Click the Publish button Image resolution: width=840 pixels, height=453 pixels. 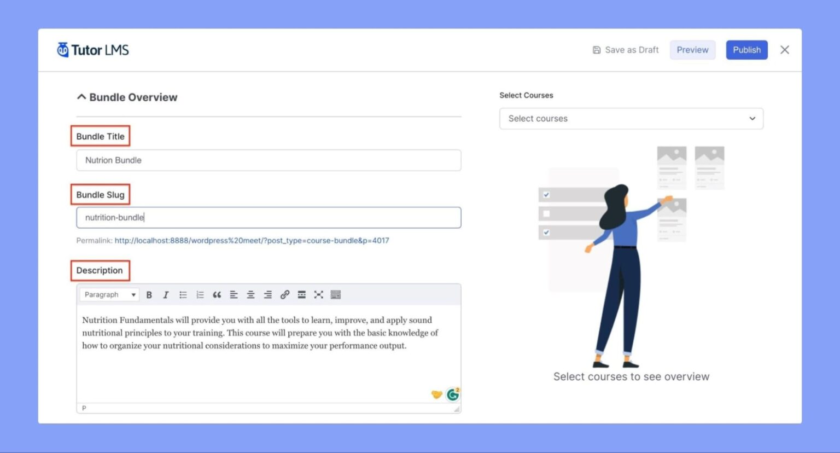[746, 50]
